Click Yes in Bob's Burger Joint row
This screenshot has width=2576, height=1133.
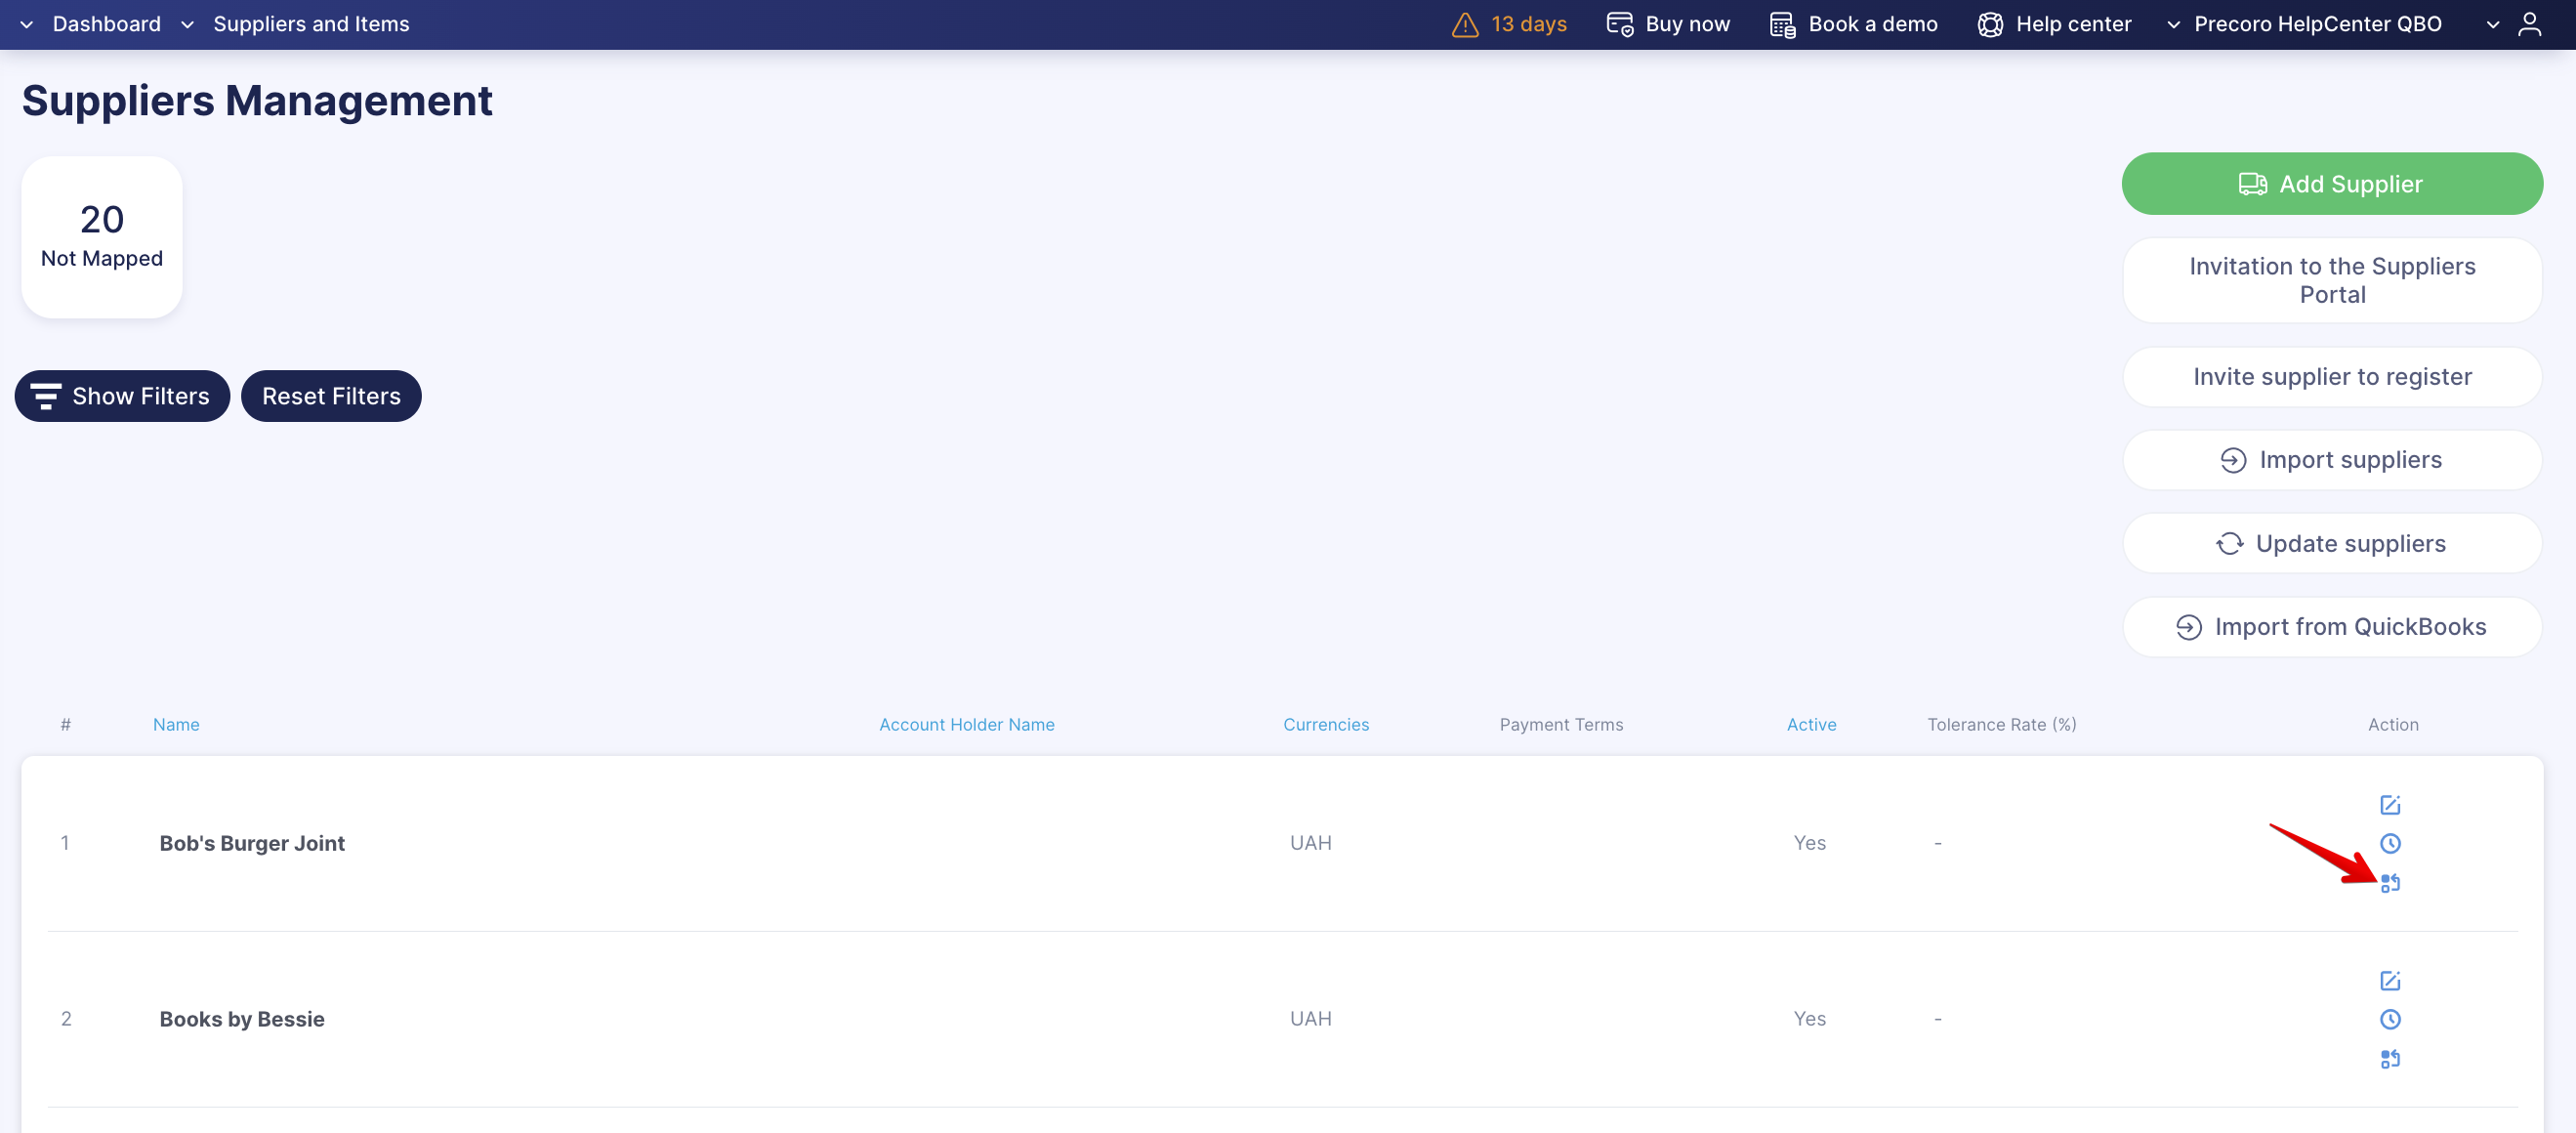point(1809,844)
